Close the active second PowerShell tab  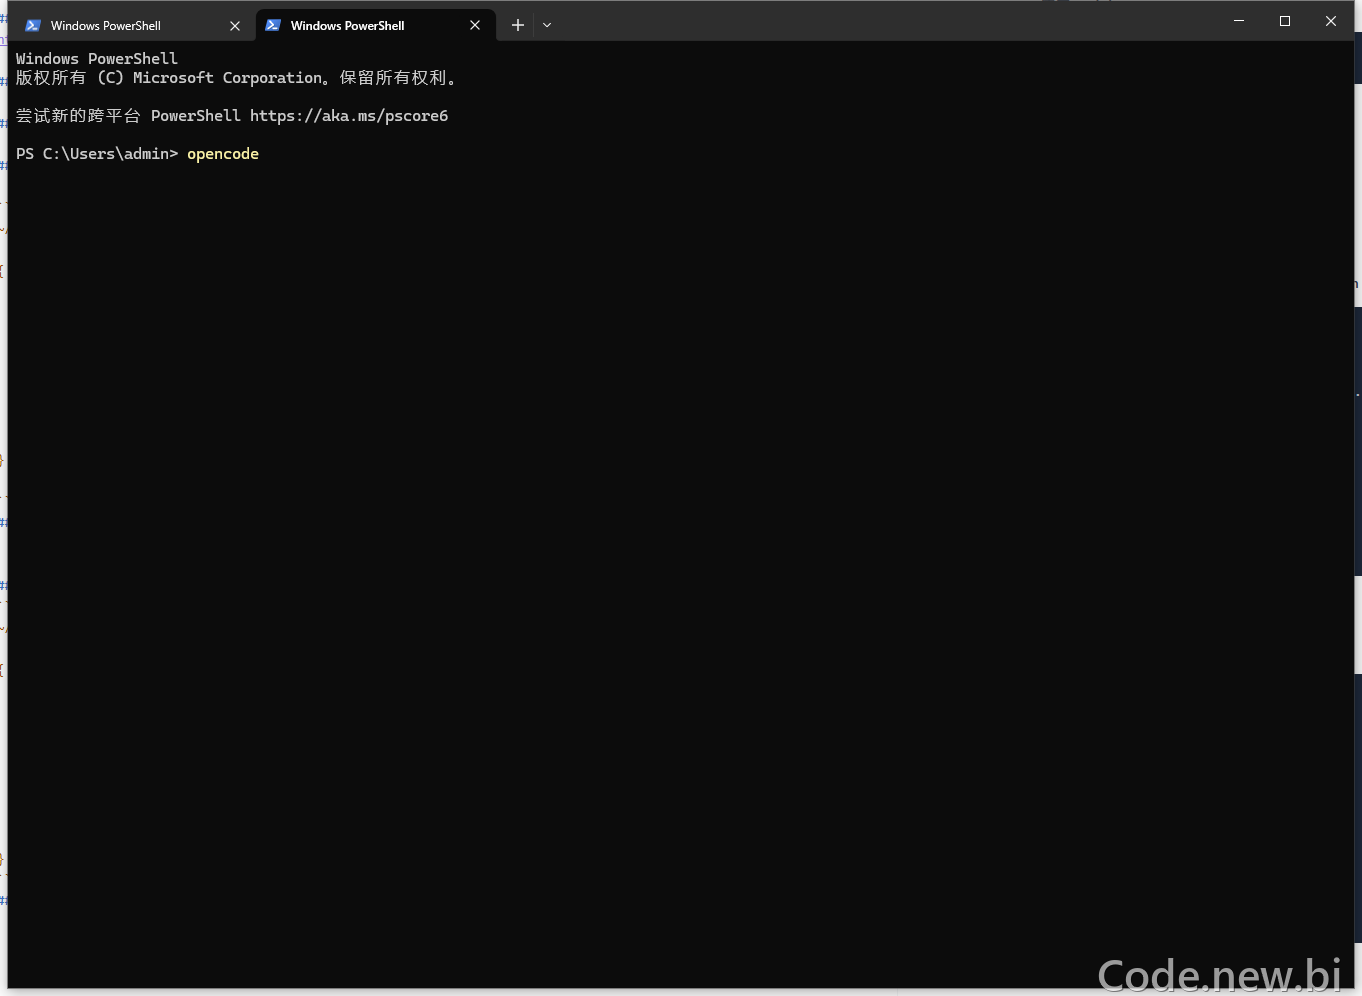point(475,25)
